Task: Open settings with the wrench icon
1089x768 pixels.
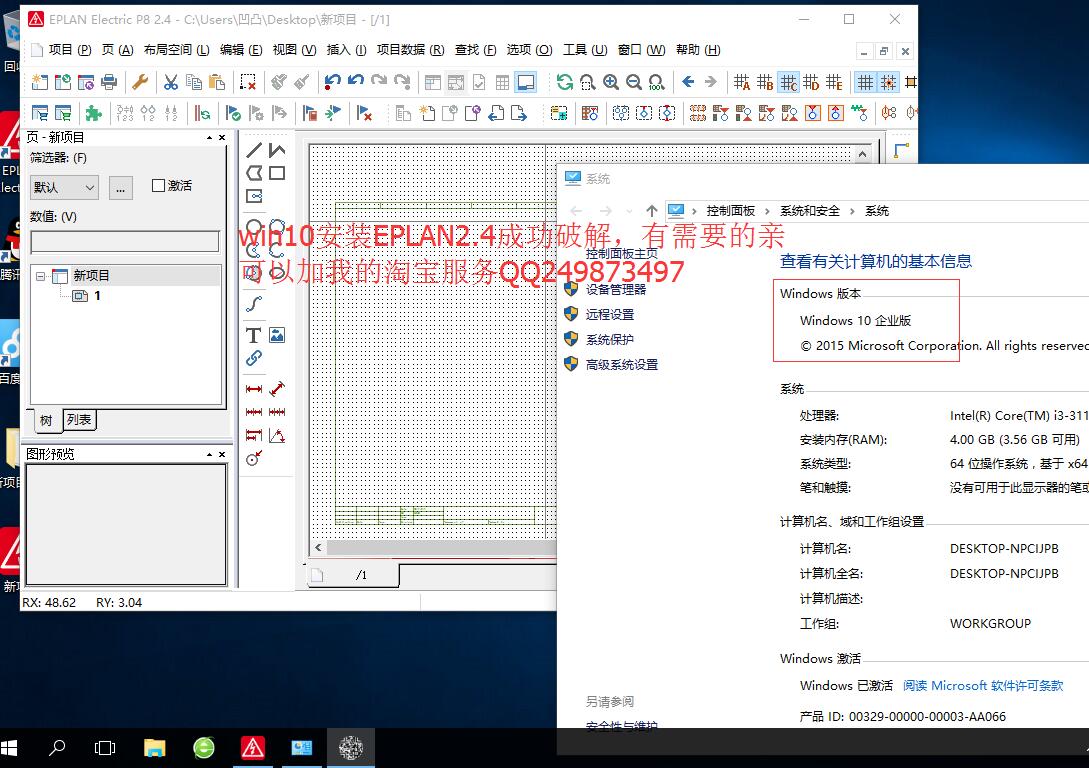Action: [x=140, y=83]
